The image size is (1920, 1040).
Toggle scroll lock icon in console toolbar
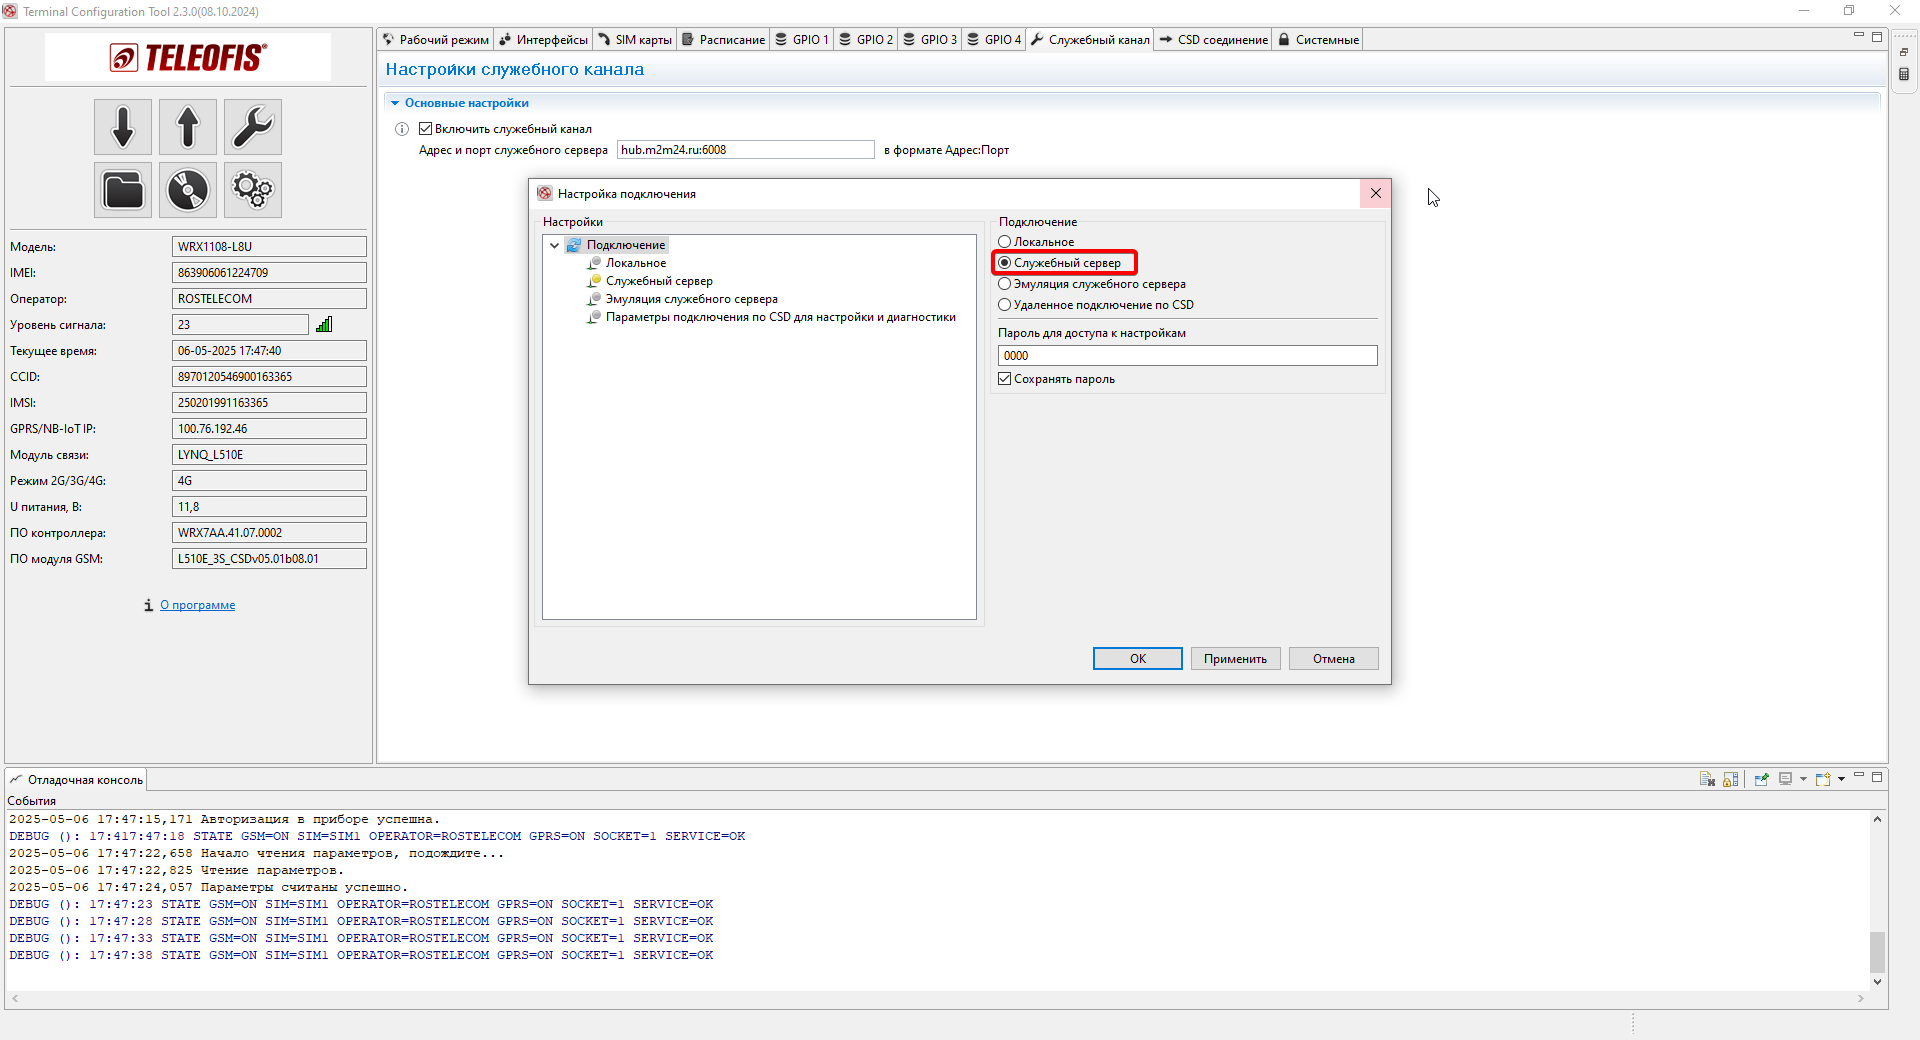click(x=1731, y=779)
